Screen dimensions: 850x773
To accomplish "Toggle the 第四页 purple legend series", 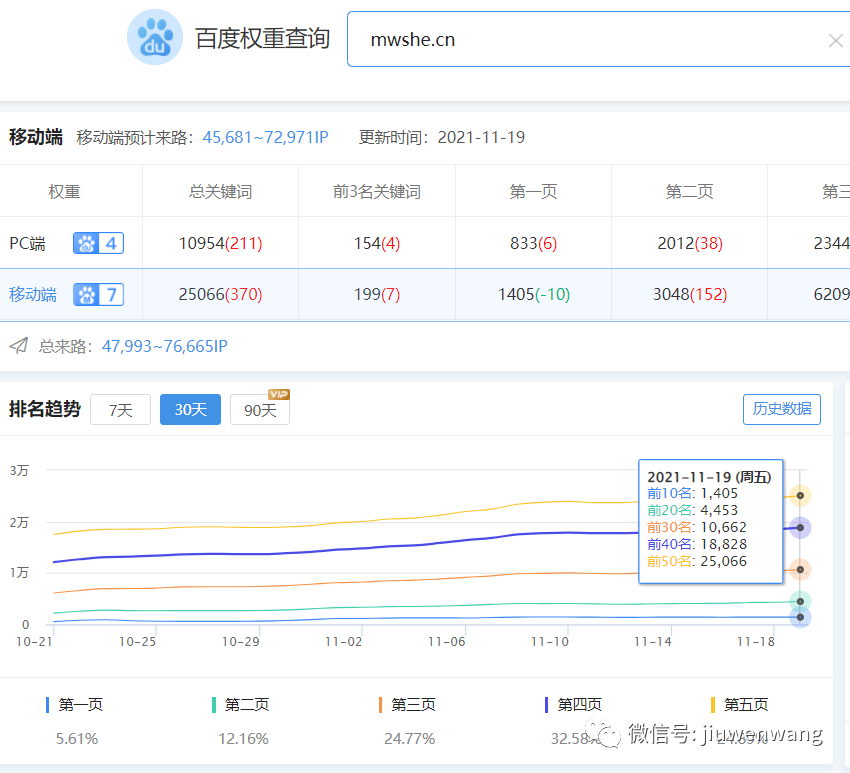I will [x=574, y=705].
